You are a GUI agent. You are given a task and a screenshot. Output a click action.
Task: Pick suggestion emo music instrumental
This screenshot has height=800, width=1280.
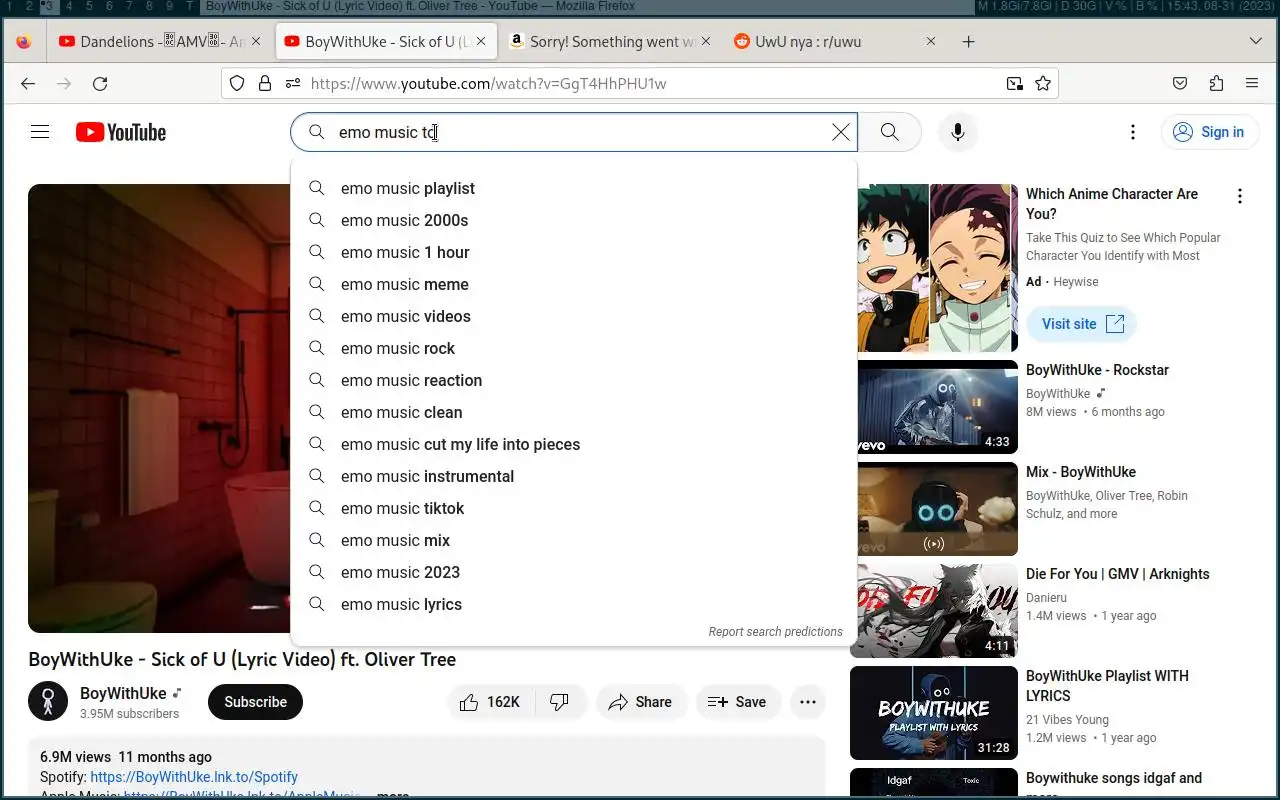pyautogui.click(x=574, y=476)
